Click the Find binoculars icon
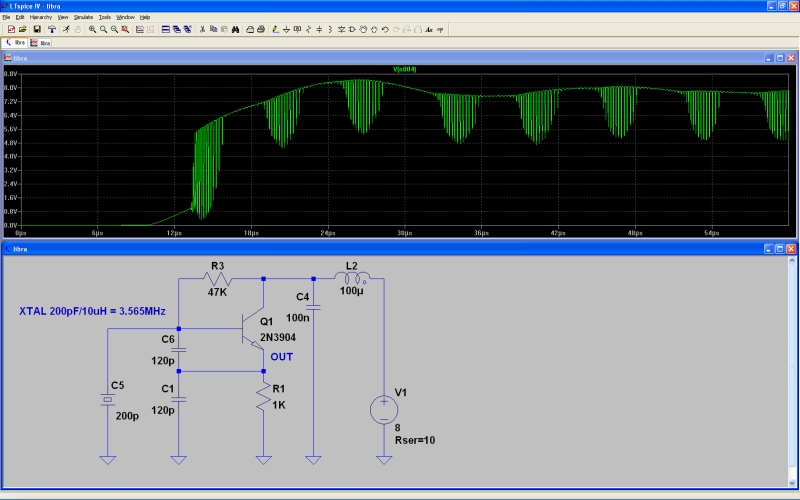Viewport: 800px width, 500px height. (236, 29)
